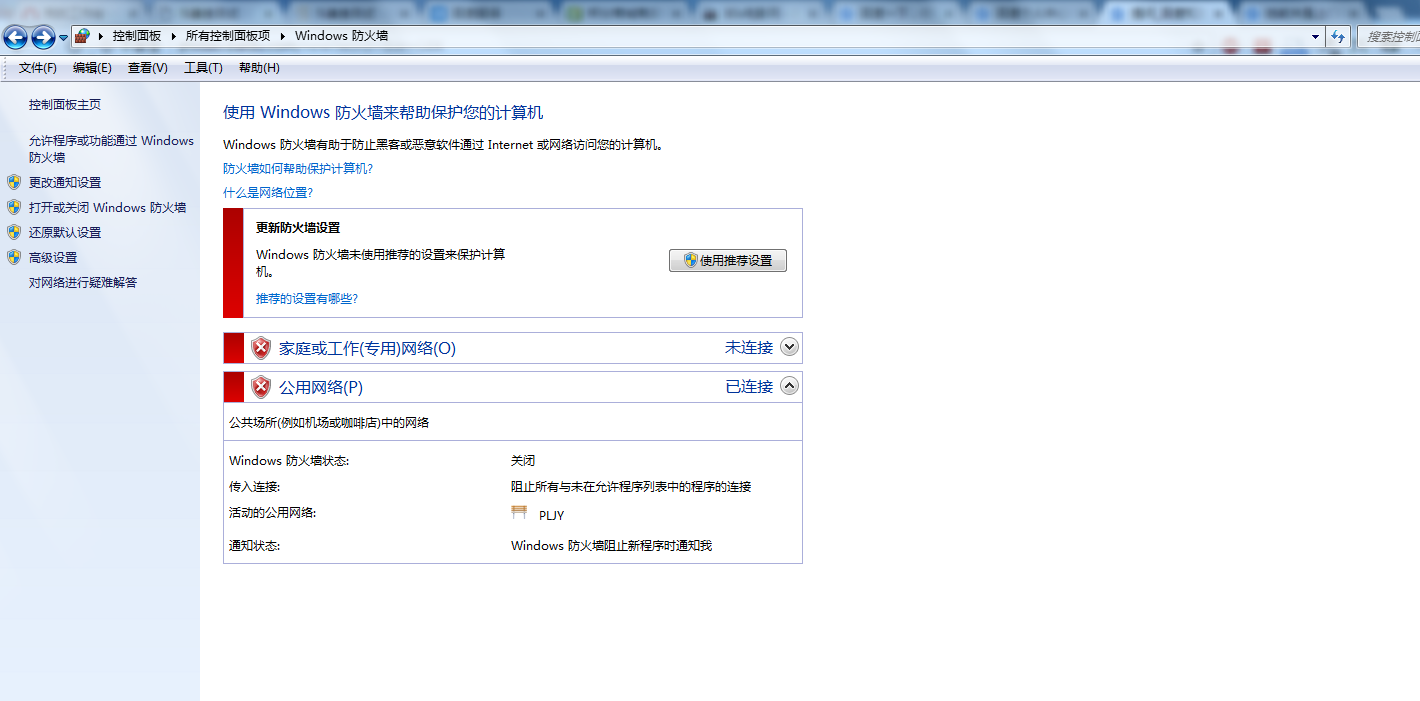The height and width of the screenshot is (701, 1420).
Task: Click the 使用推荐设置 button
Action: 728,260
